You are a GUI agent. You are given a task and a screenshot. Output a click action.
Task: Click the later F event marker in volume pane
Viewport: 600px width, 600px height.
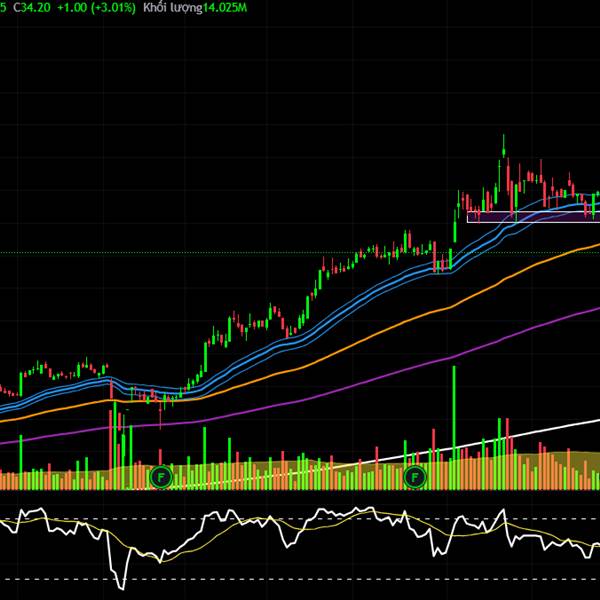[x=415, y=477]
